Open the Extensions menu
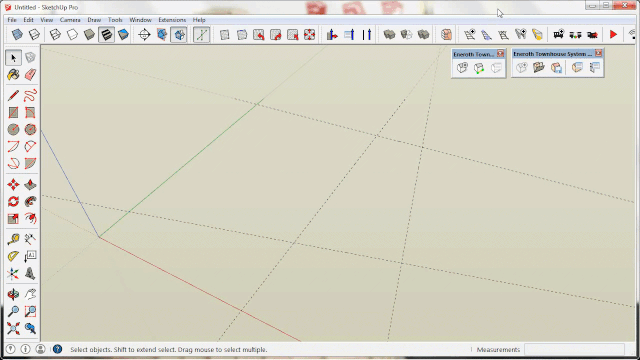 (x=172, y=20)
